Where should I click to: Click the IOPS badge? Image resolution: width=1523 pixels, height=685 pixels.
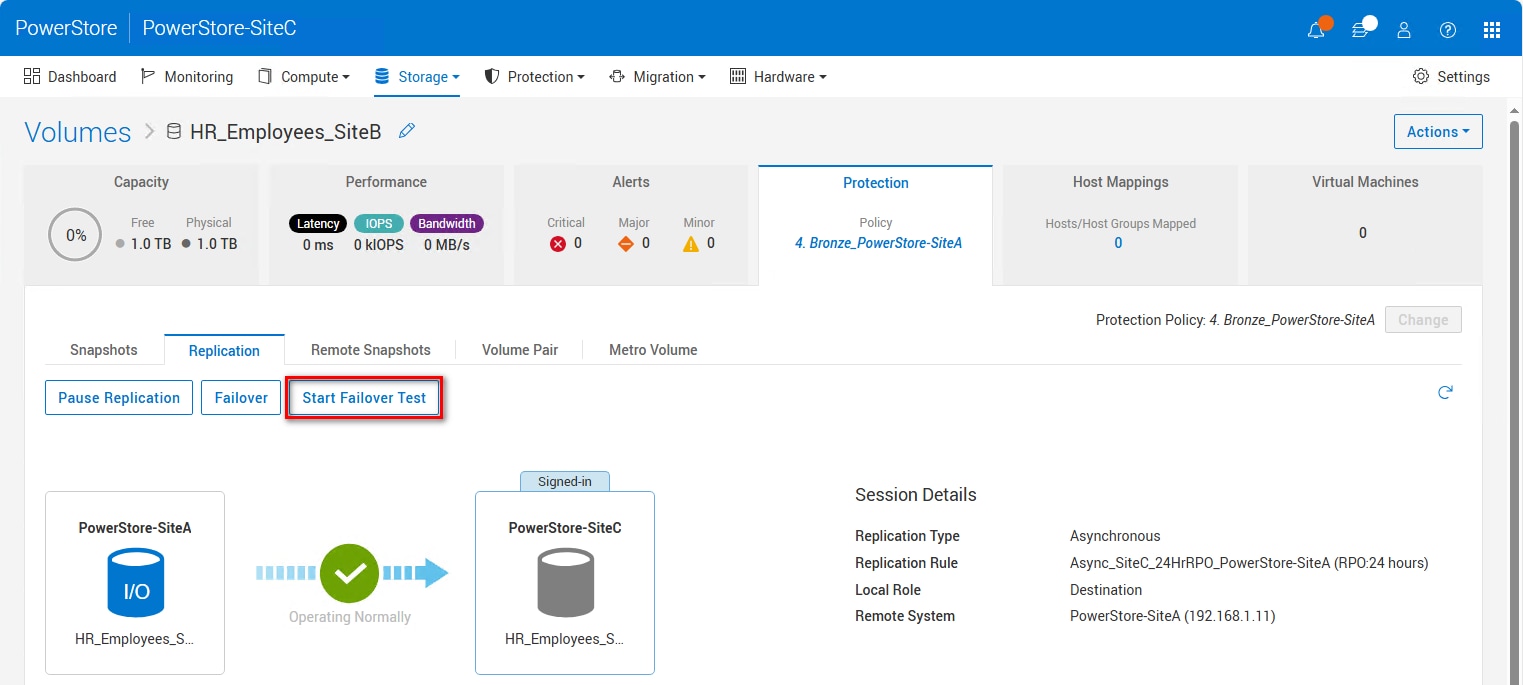click(379, 224)
